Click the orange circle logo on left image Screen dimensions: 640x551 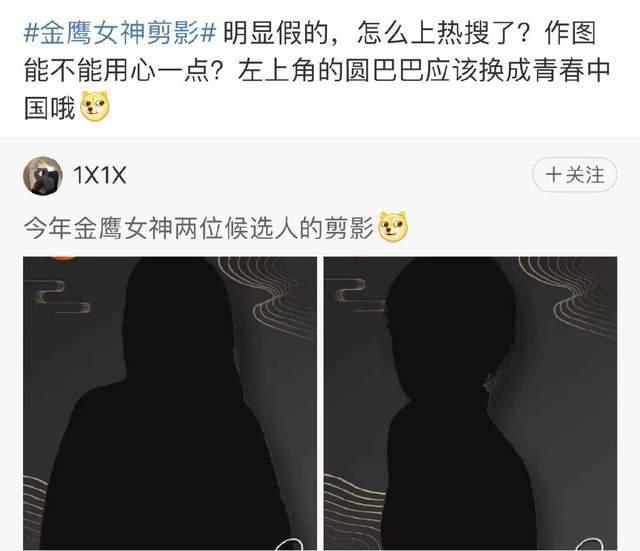click(x=63, y=258)
